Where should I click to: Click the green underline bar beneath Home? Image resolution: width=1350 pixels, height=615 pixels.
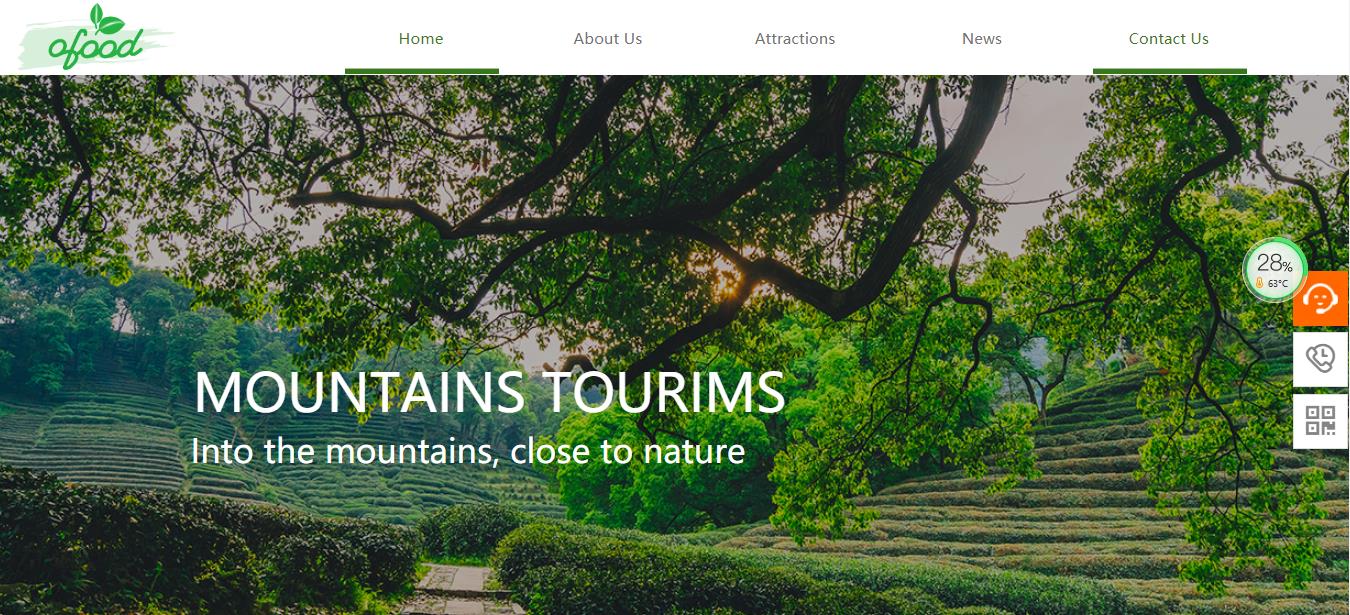422,71
